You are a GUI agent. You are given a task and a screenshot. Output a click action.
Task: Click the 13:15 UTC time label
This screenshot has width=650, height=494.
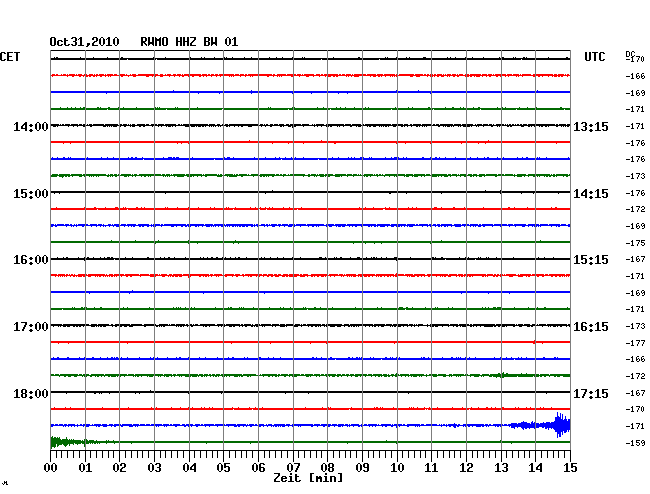point(591,126)
